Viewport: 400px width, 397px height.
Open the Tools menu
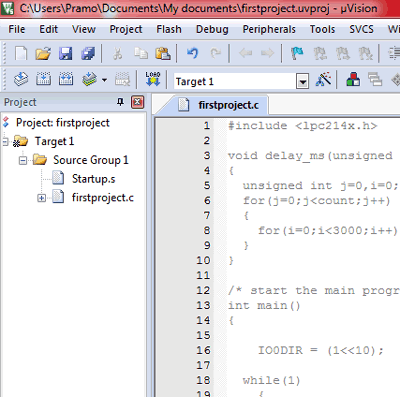pyautogui.click(x=322, y=29)
